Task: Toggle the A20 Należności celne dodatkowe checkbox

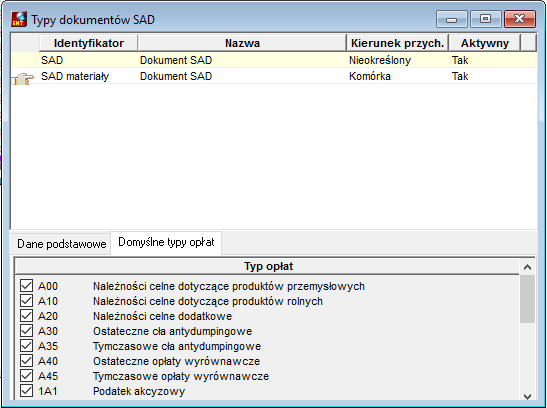Action: [x=27, y=316]
